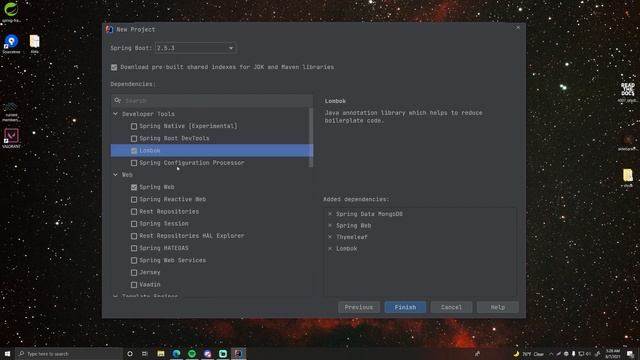640x360 pixels.
Task: Open Spotify from the taskbar
Action: coord(192,353)
